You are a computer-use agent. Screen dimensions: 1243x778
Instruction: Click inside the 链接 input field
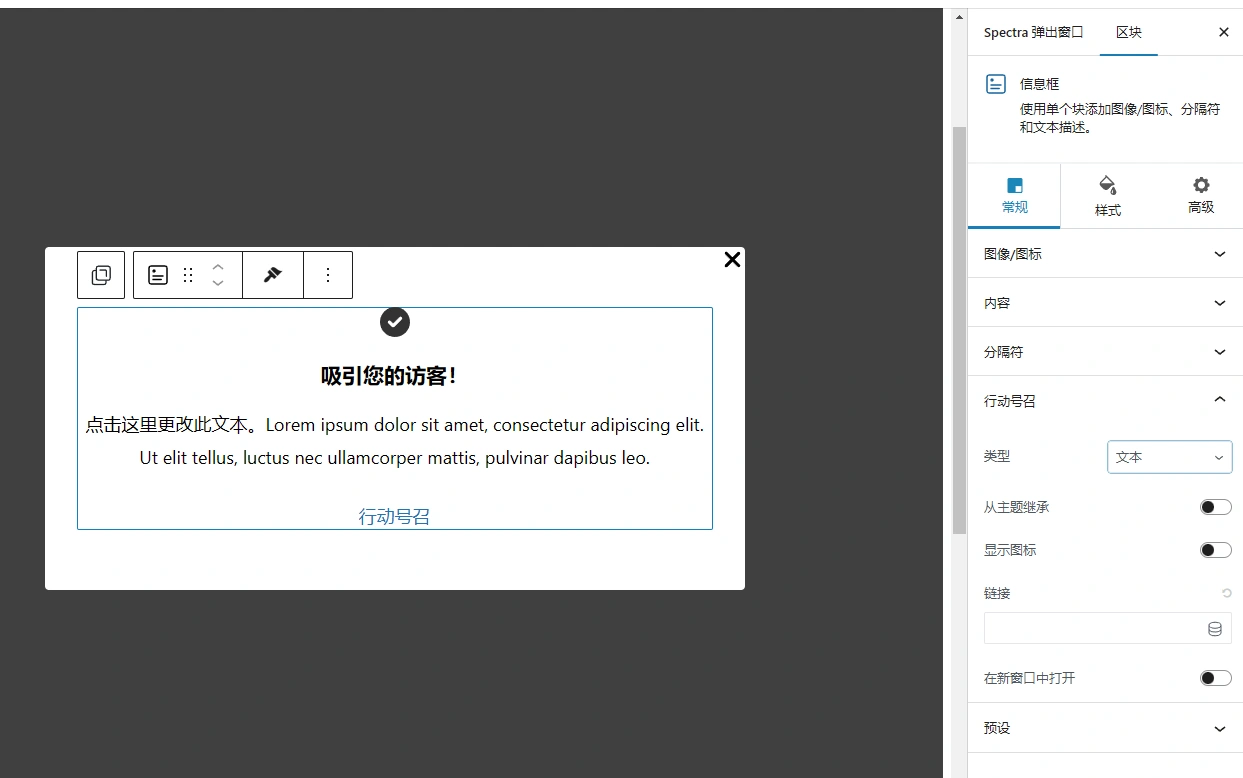(1090, 628)
